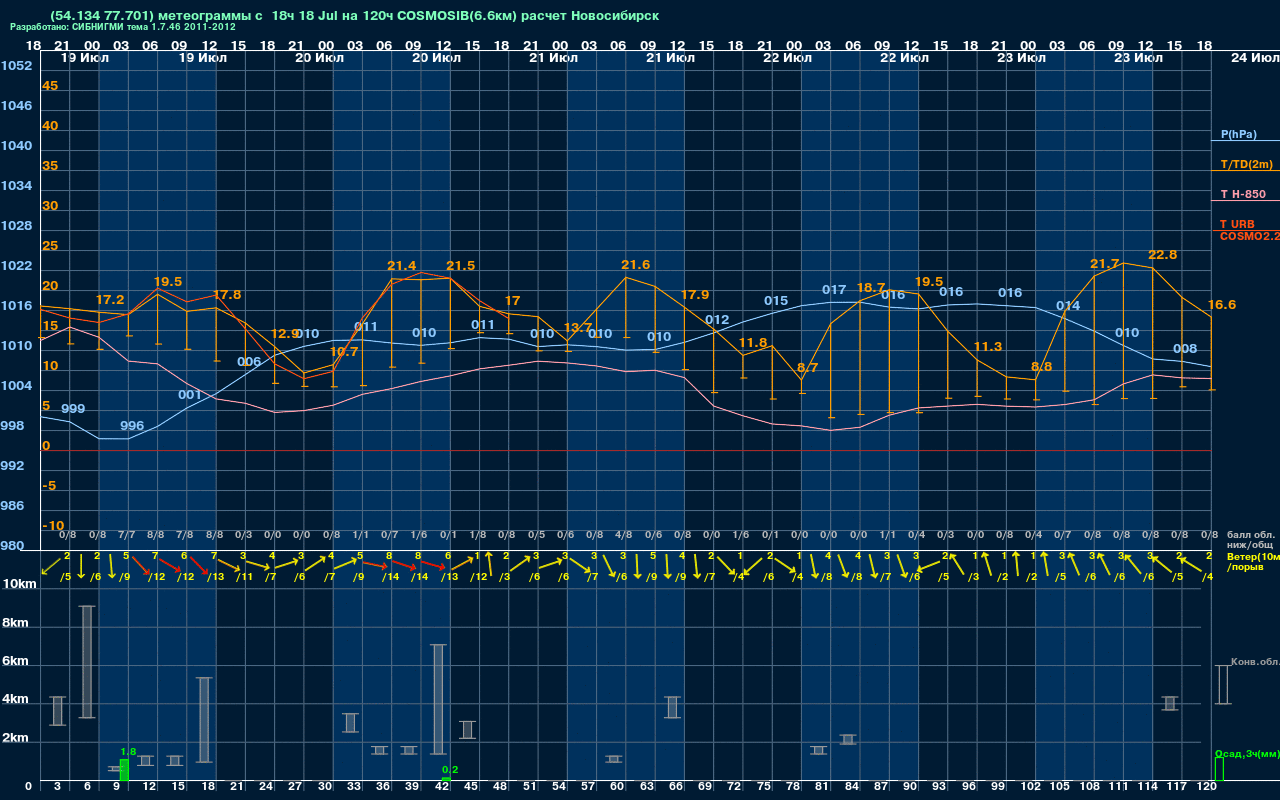Select the 999 pressure label
Screen dimensions: 1280x800
point(73,409)
